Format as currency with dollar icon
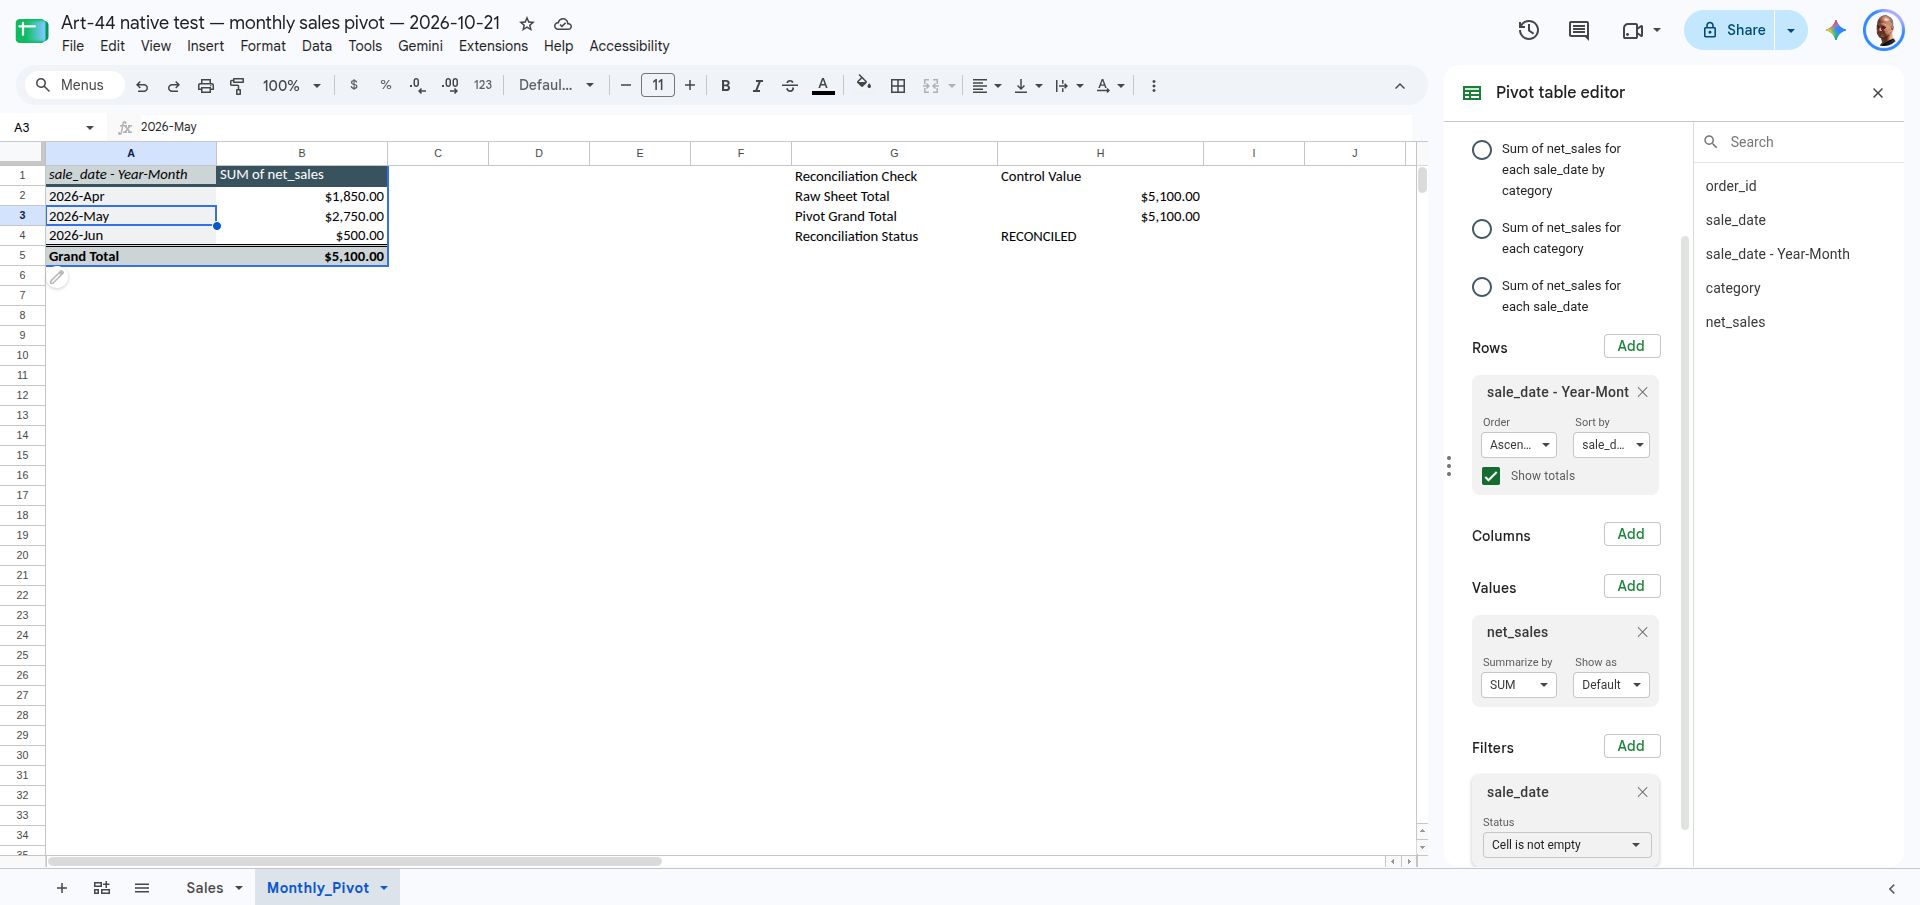1920x905 pixels. [x=354, y=86]
